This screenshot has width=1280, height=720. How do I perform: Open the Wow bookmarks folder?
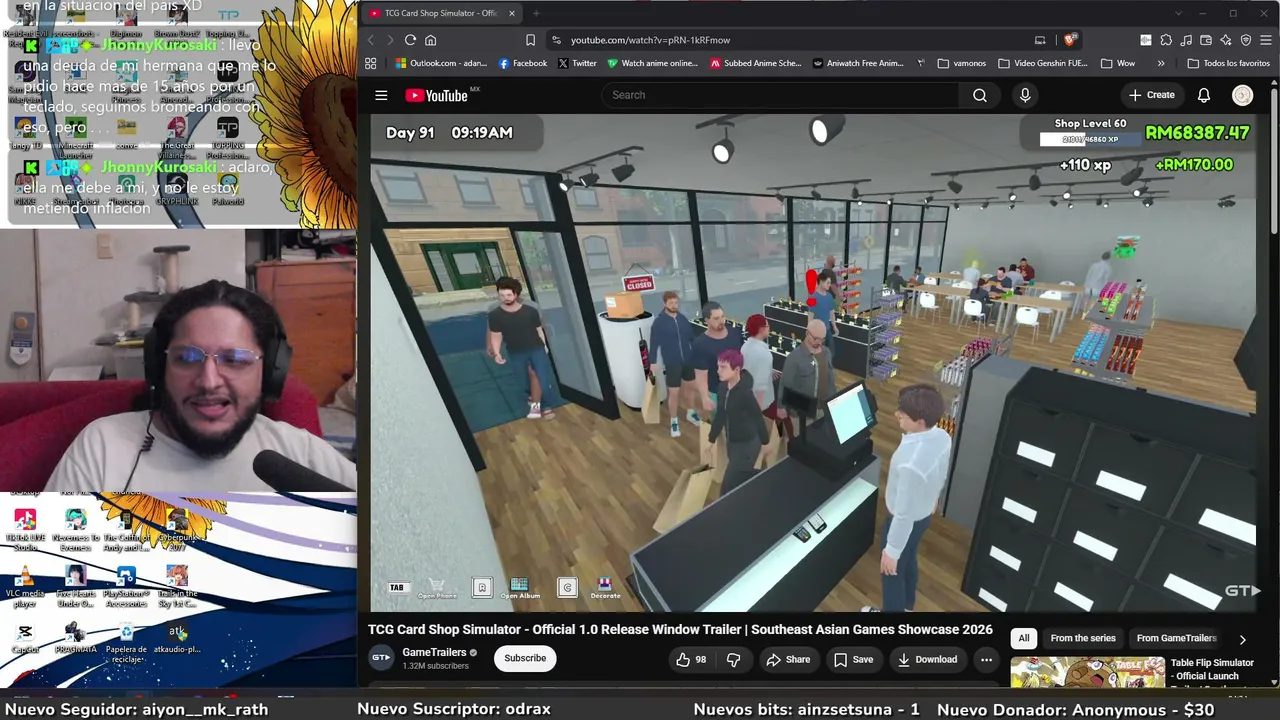1117,63
